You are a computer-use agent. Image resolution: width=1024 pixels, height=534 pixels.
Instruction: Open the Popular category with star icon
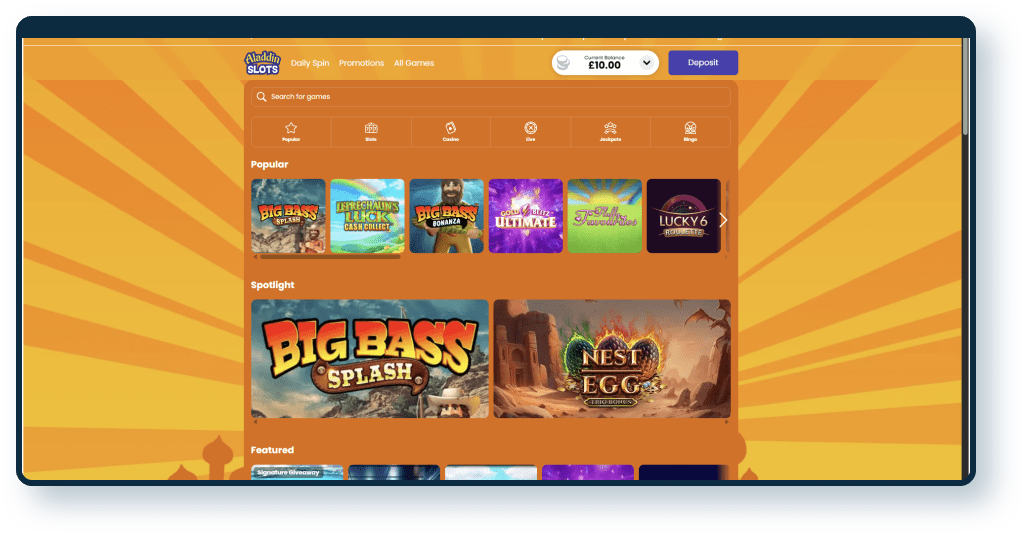(x=291, y=131)
